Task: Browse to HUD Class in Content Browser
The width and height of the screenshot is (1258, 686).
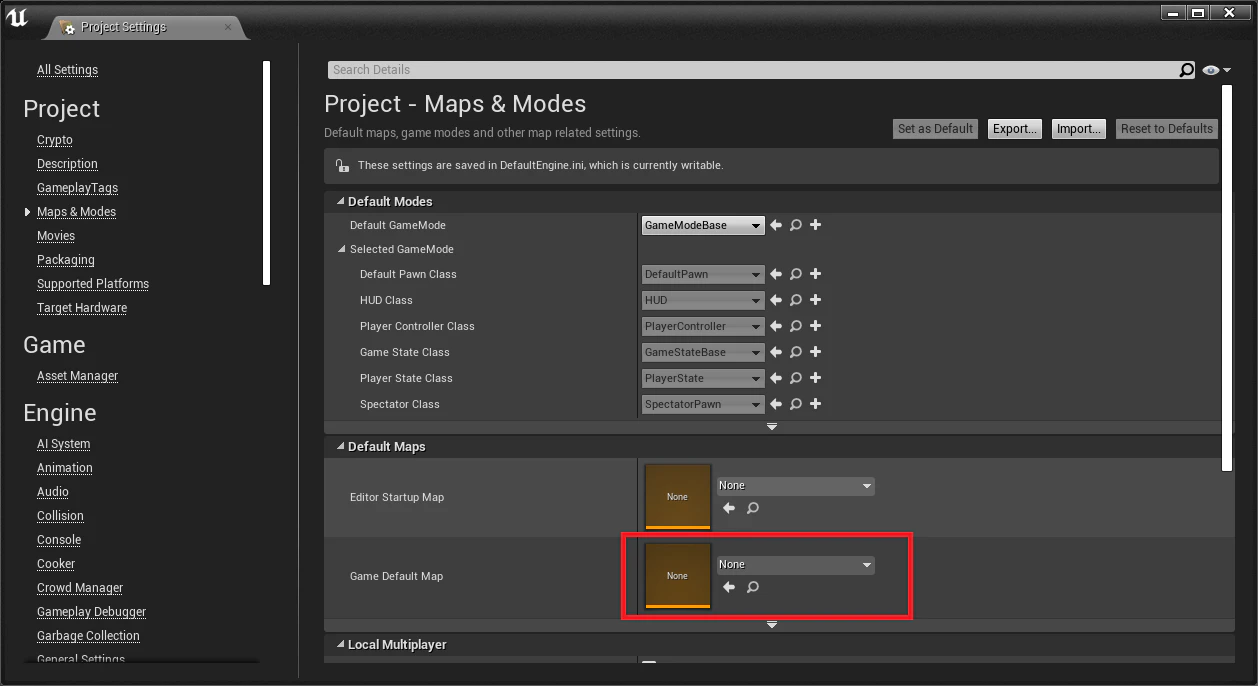Action: click(796, 300)
